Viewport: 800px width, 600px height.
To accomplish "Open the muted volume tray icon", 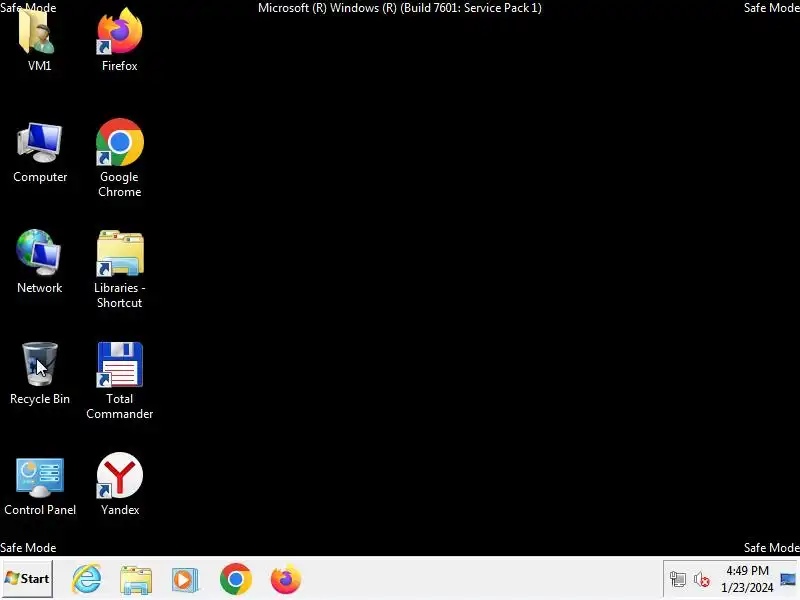I will (702, 580).
